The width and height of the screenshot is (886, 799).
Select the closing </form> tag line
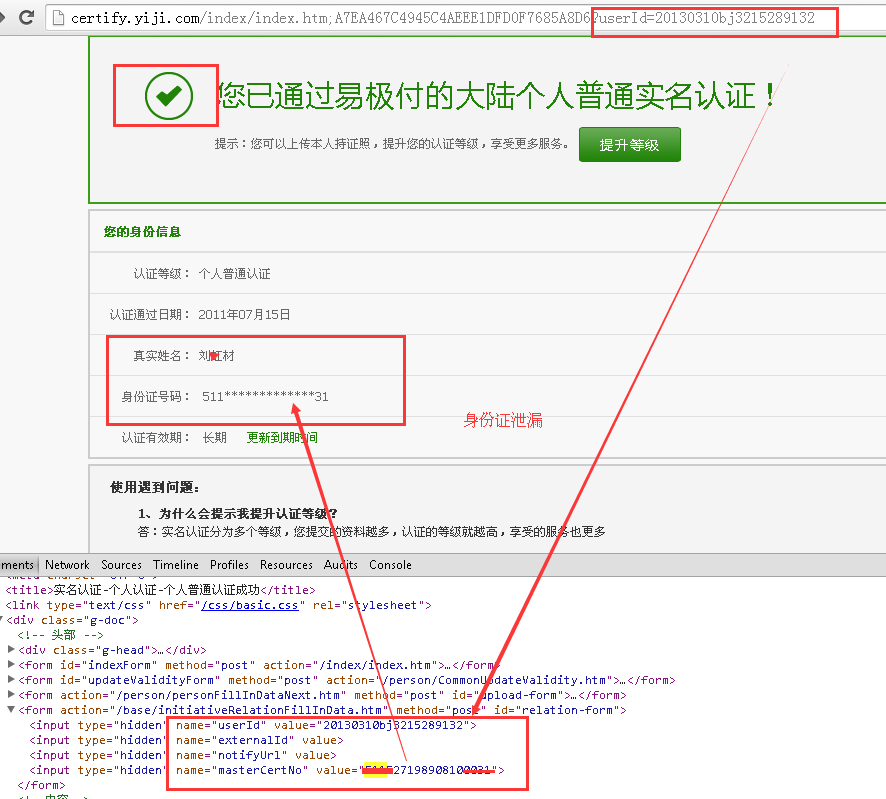tap(41, 785)
